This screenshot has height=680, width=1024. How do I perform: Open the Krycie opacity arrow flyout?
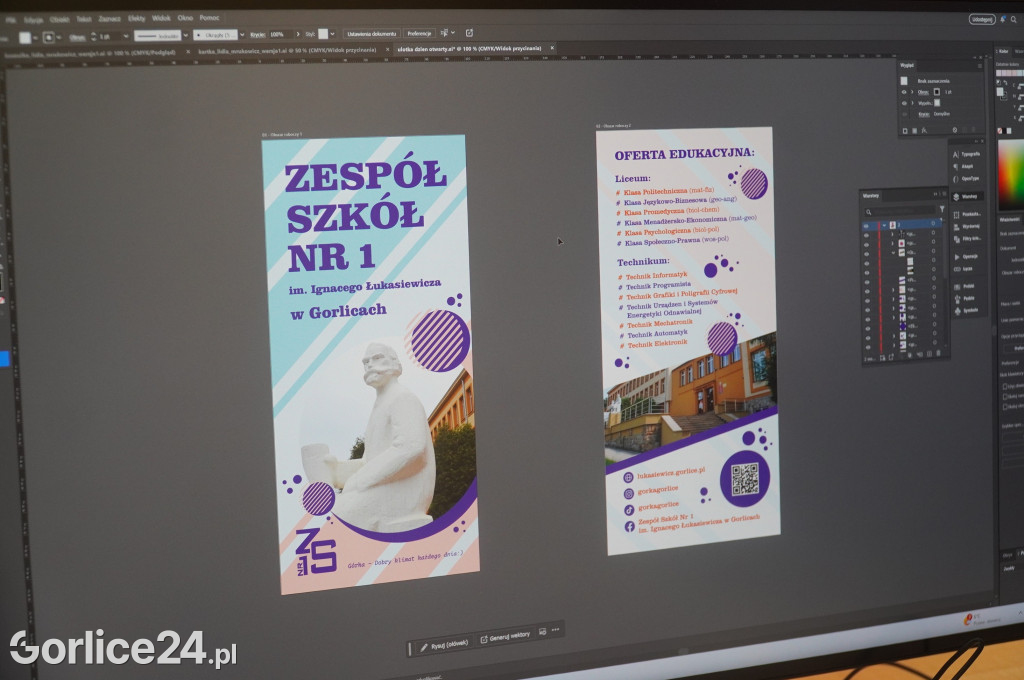pyautogui.click(x=298, y=34)
